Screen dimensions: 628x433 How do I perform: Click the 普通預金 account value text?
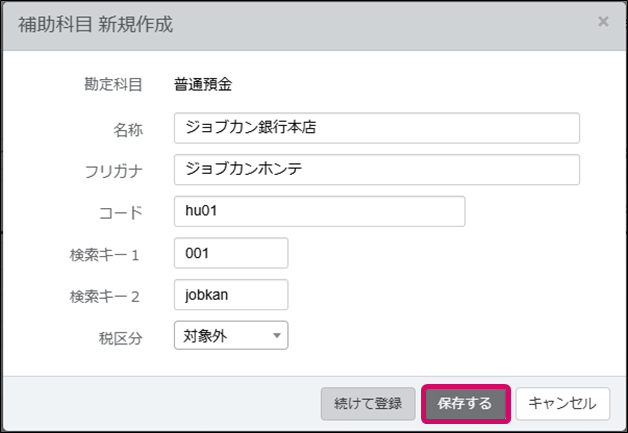pyautogui.click(x=203, y=84)
